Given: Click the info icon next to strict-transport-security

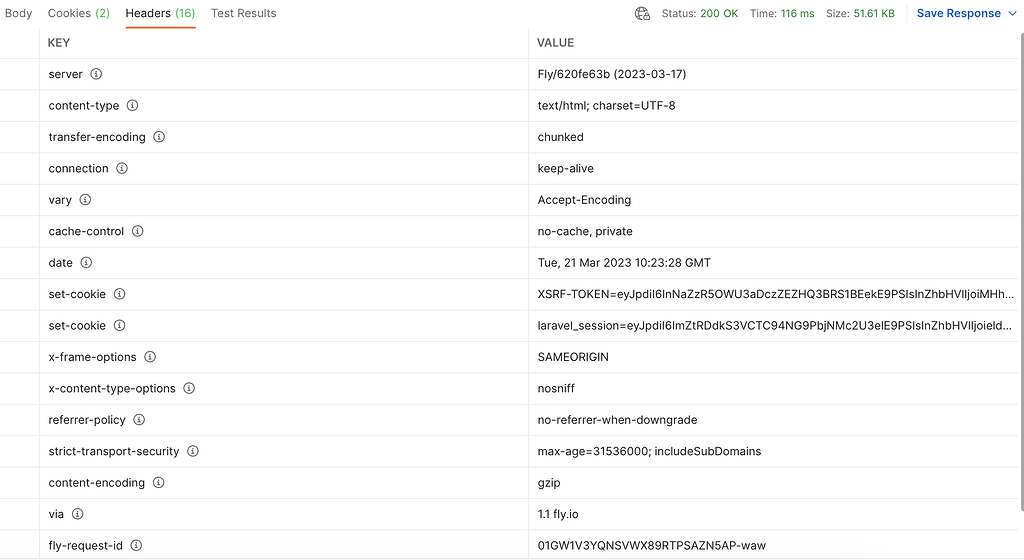Looking at the screenshot, I should [x=193, y=451].
